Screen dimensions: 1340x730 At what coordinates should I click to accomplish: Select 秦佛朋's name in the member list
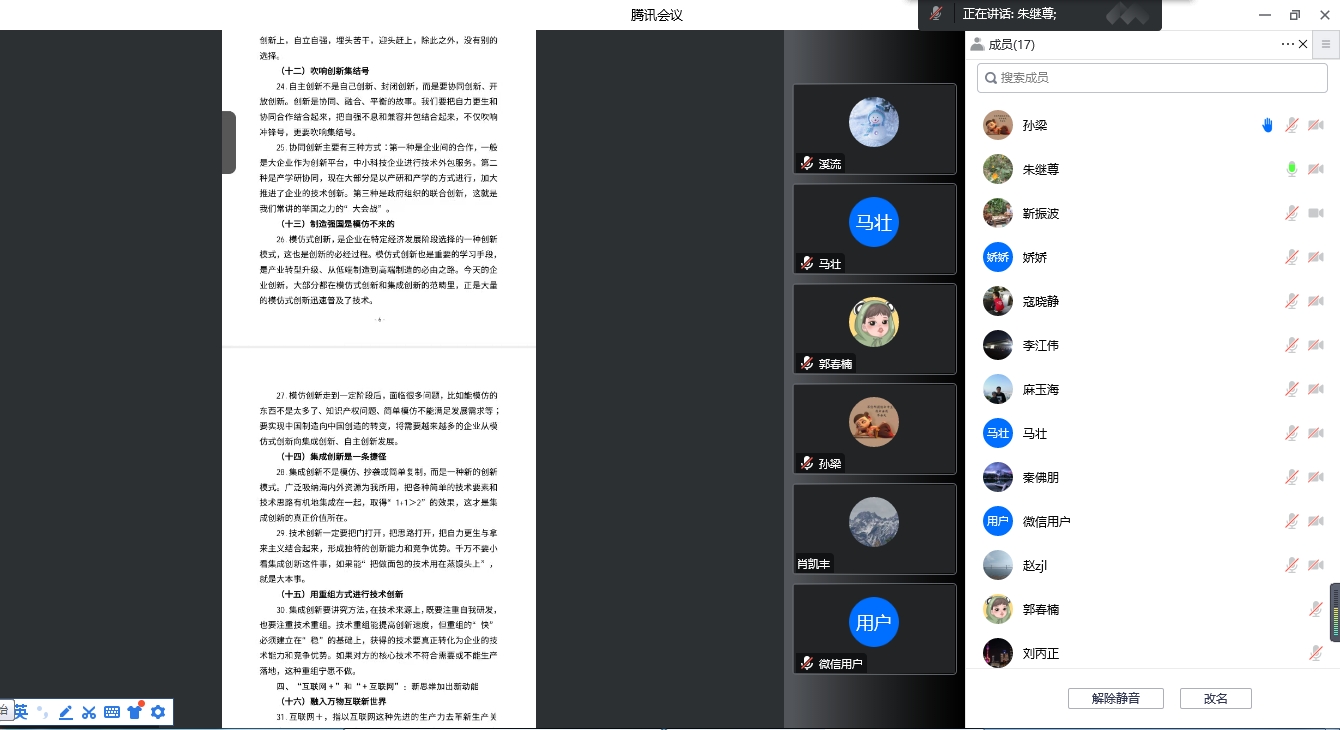[1041, 477]
